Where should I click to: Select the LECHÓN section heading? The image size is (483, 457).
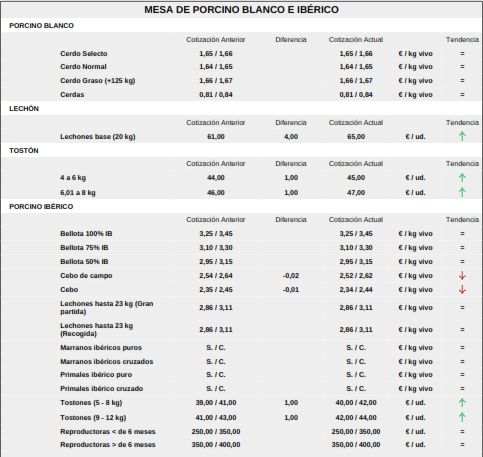(24, 108)
